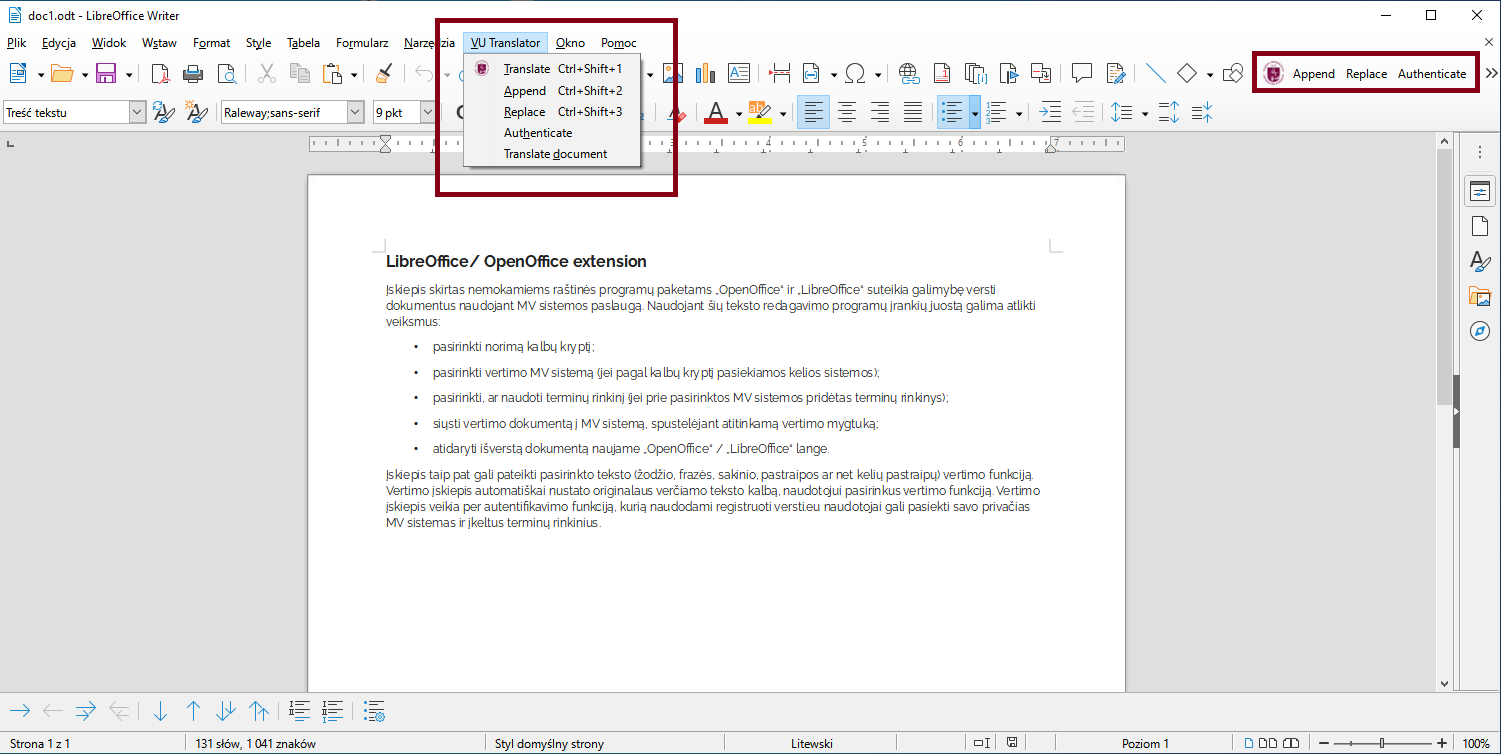Select the Clone Formatting paintbrush
The height and width of the screenshot is (754, 1501).
[384, 73]
